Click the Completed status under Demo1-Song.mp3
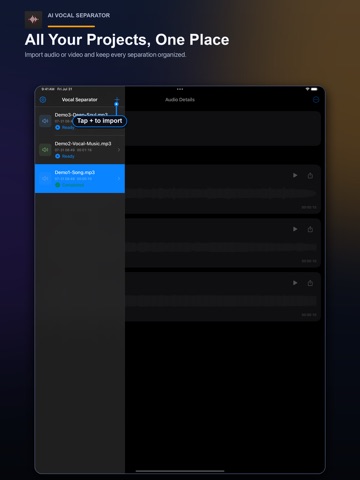 (70, 185)
